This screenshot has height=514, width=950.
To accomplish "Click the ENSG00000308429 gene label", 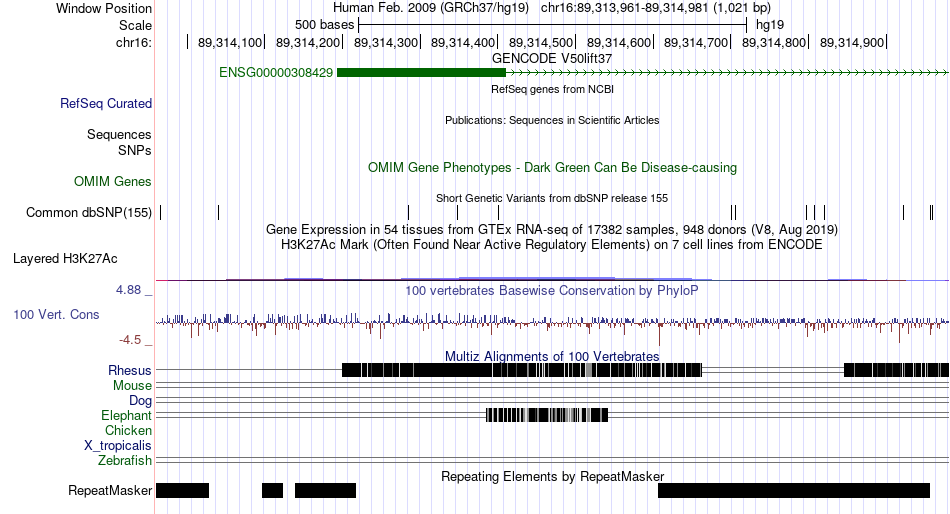I will pyautogui.click(x=276, y=73).
